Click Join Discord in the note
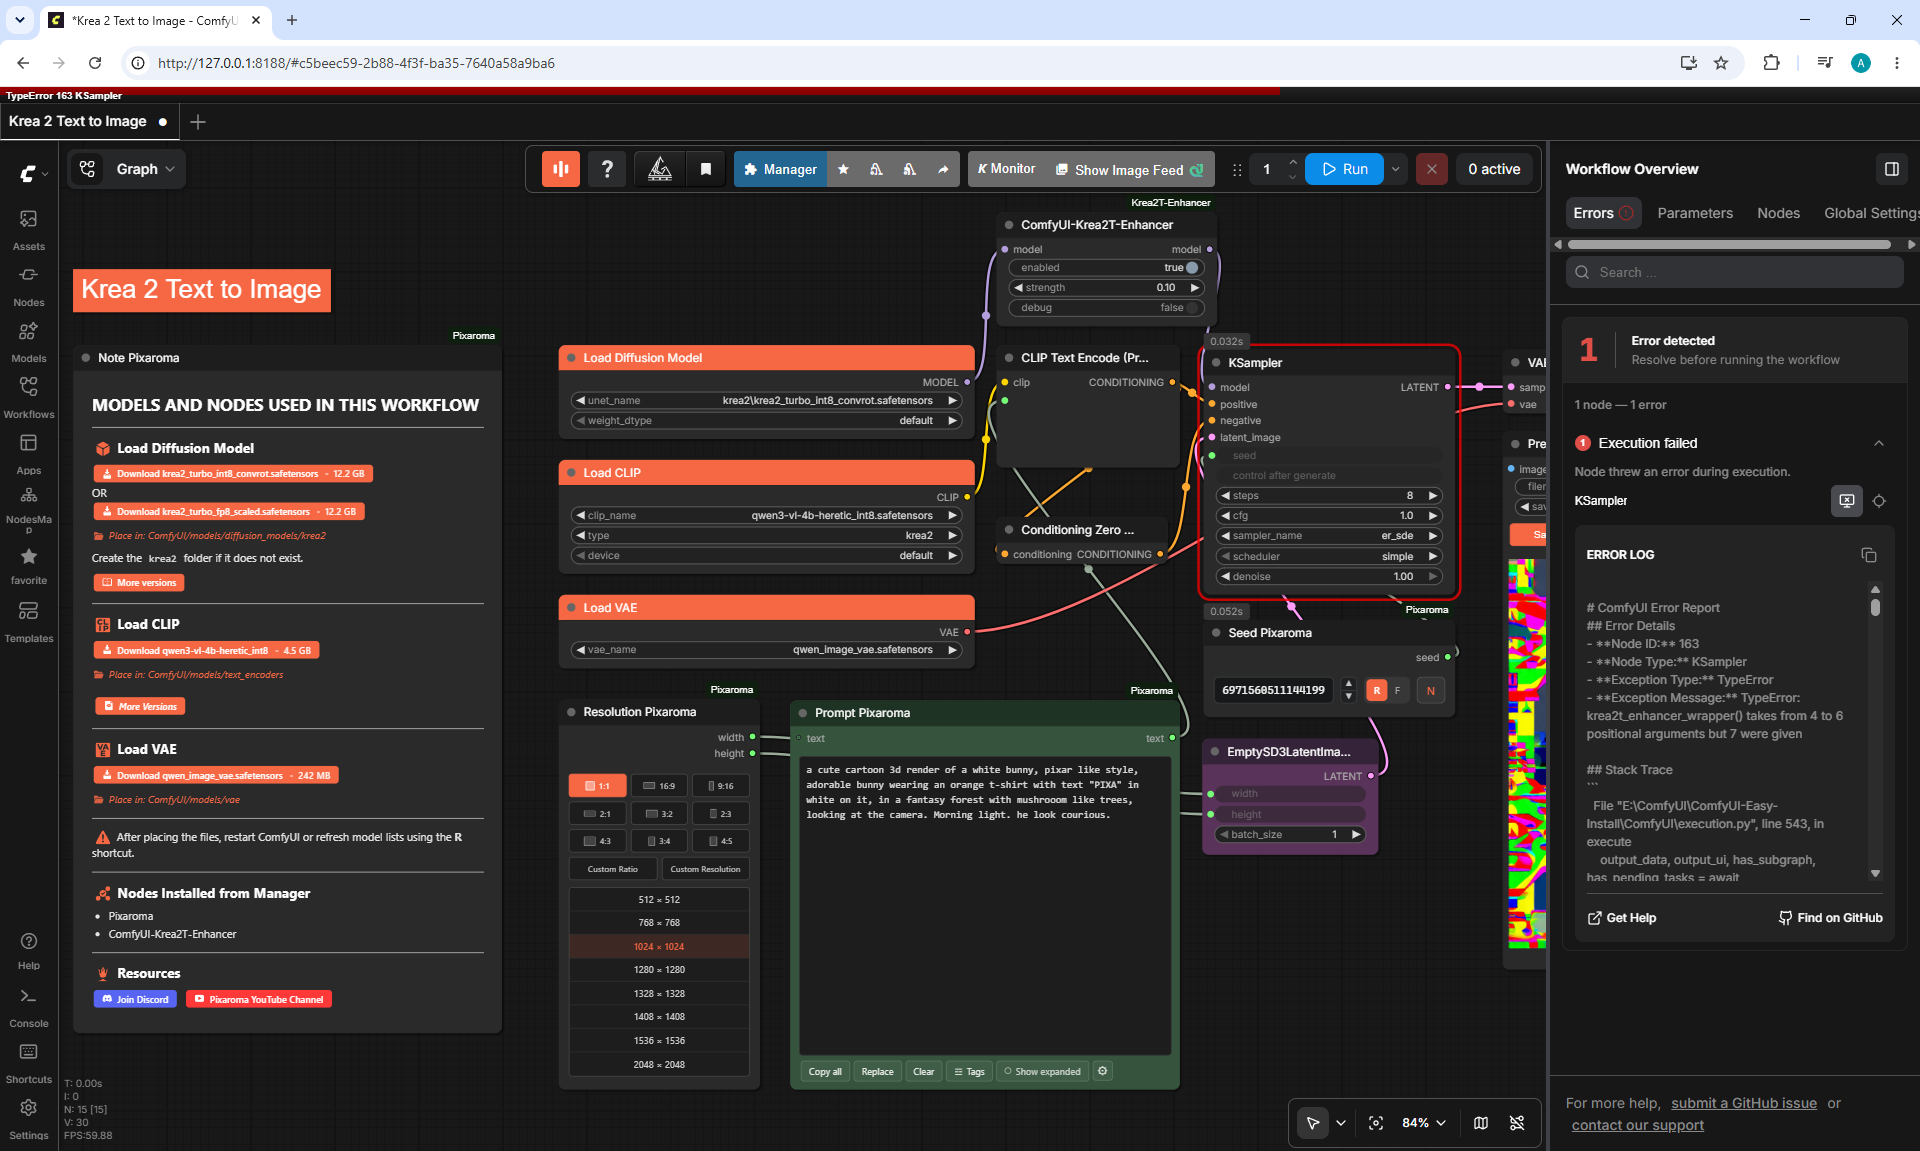The image size is (1920, 1151). [136, 1000]
